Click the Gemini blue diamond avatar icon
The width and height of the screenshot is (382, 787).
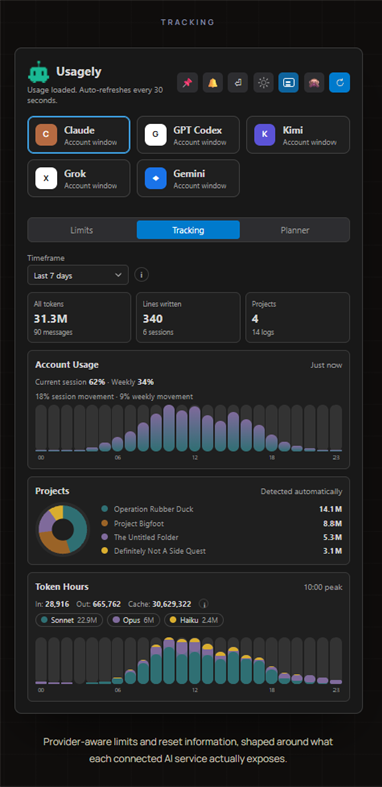click(x=156, y=178)
